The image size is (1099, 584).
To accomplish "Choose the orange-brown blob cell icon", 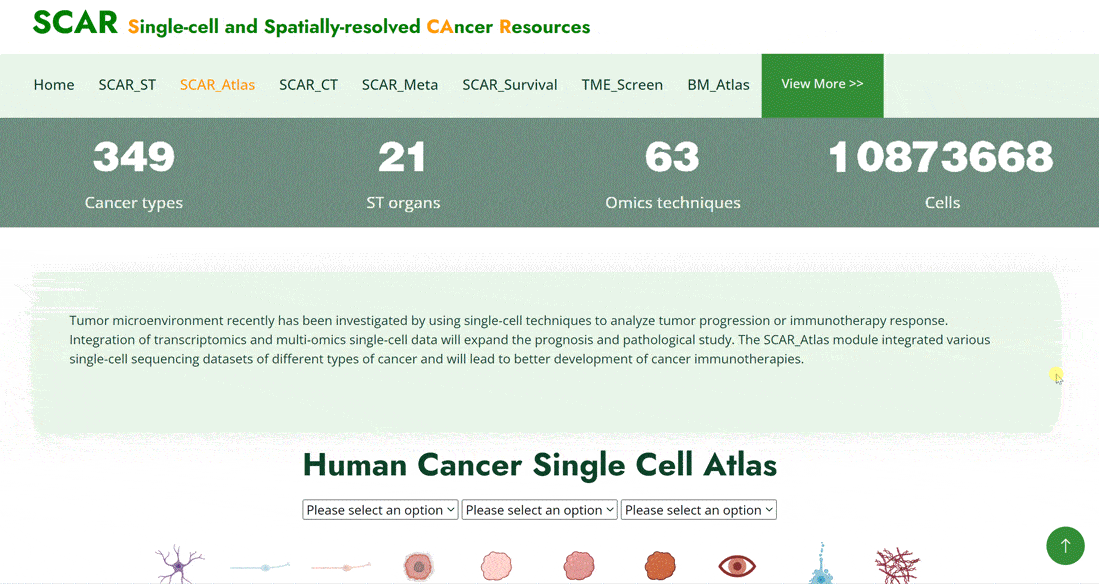I will pyautogui.click(x=660, y=566).
